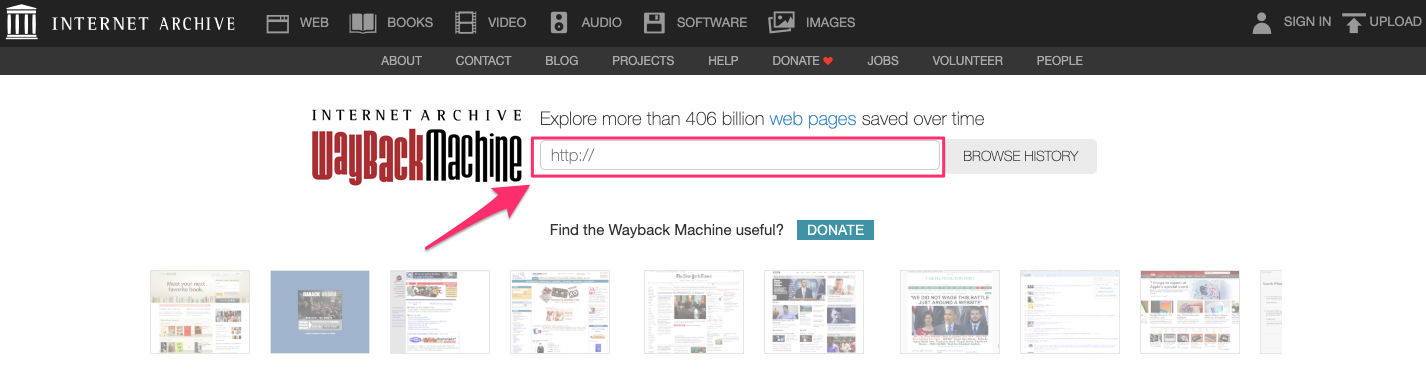Click Donate with the heart in navigation
Viewport: 1426px width, 380px height.
802,61
